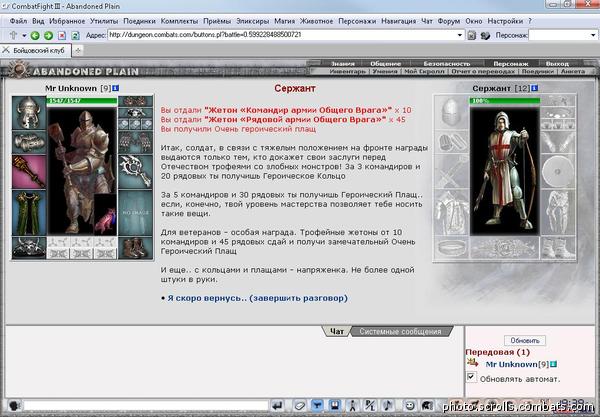Toggle the Обновлять автомат. checkbox
The width and height of the screenshot is (600, 417).
(x=471, y=377)
